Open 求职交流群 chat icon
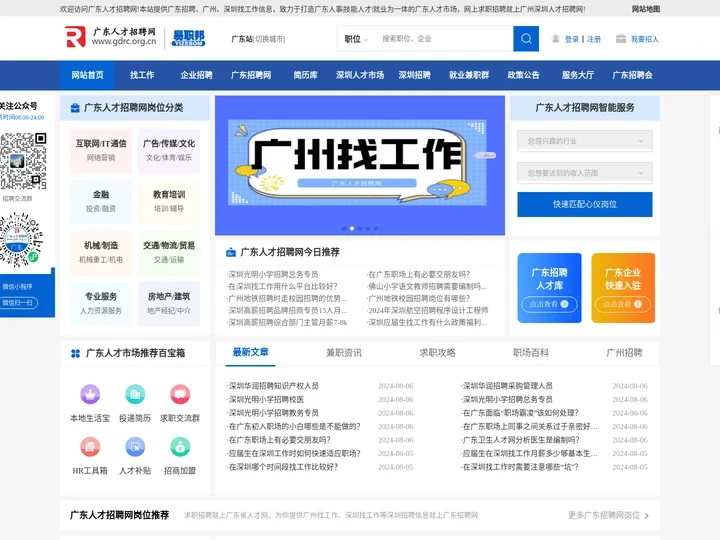 180,394
